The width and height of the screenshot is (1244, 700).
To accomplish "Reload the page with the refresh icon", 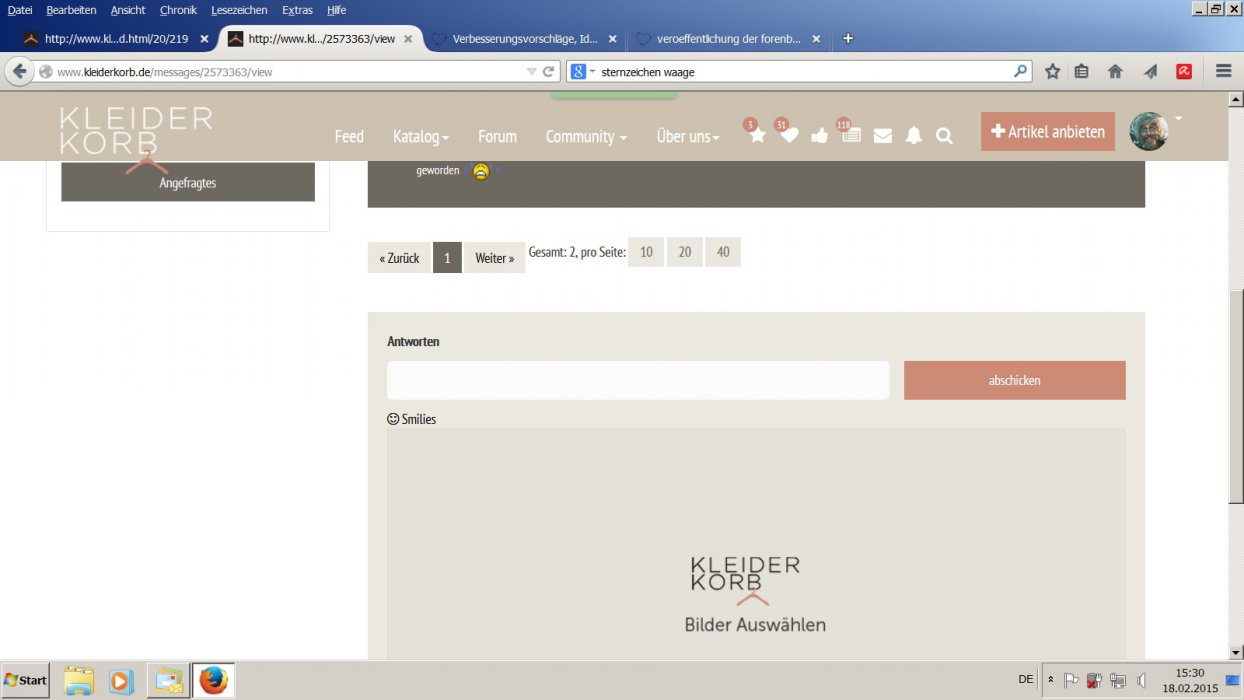I will [548, 72].
